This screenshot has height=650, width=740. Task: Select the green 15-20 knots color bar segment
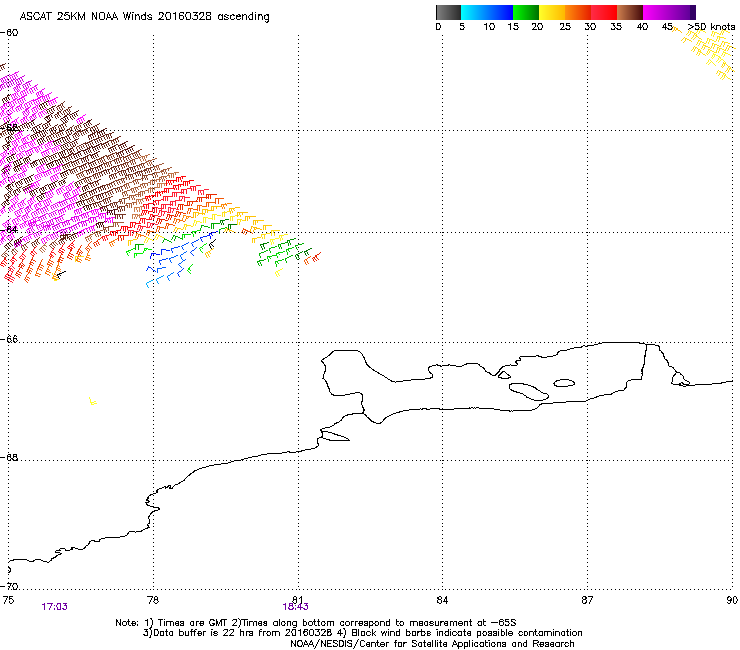click(526, 12)
